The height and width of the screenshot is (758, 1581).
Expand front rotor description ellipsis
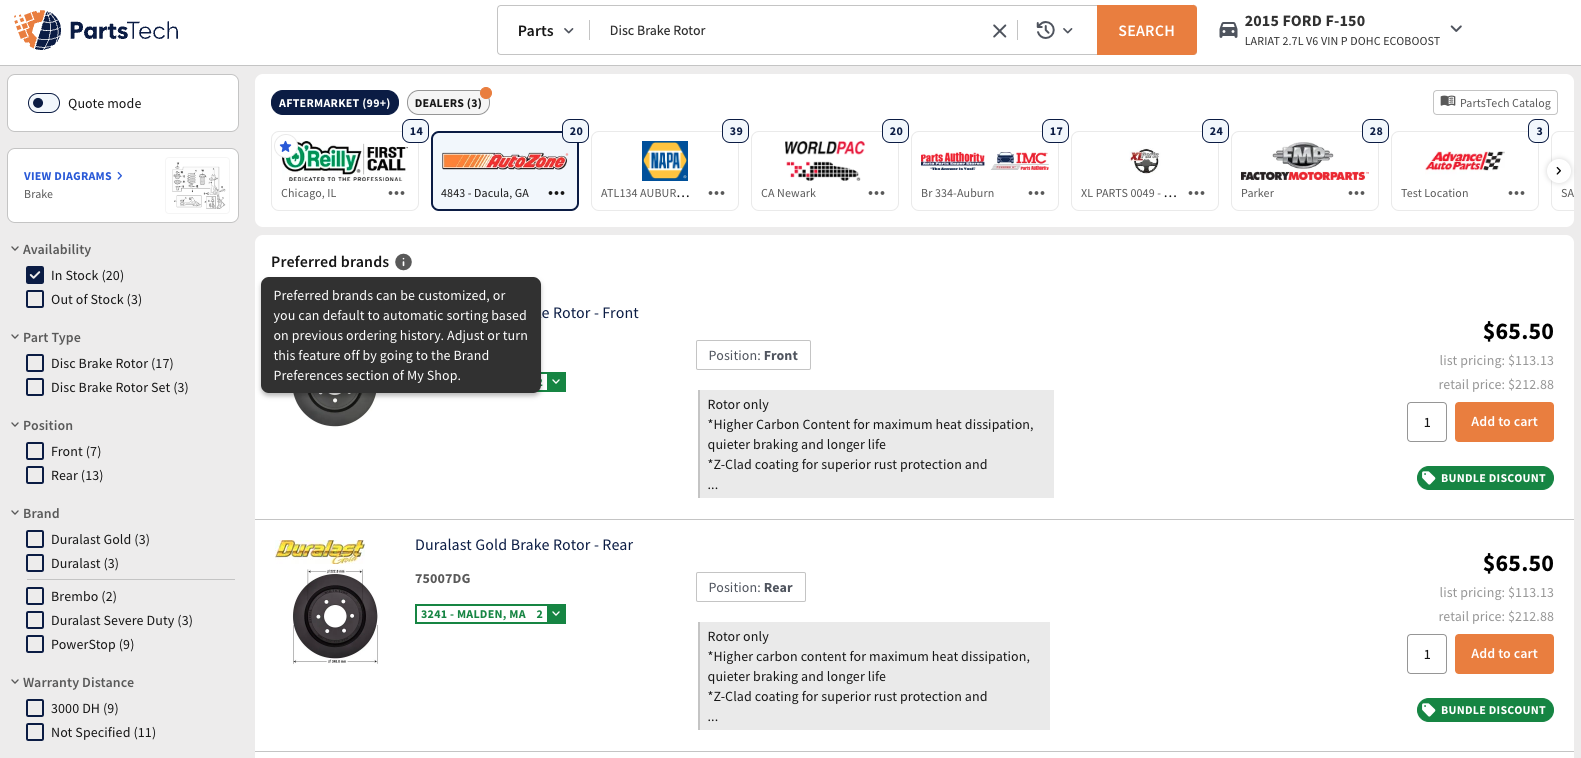tap(713, 486)
